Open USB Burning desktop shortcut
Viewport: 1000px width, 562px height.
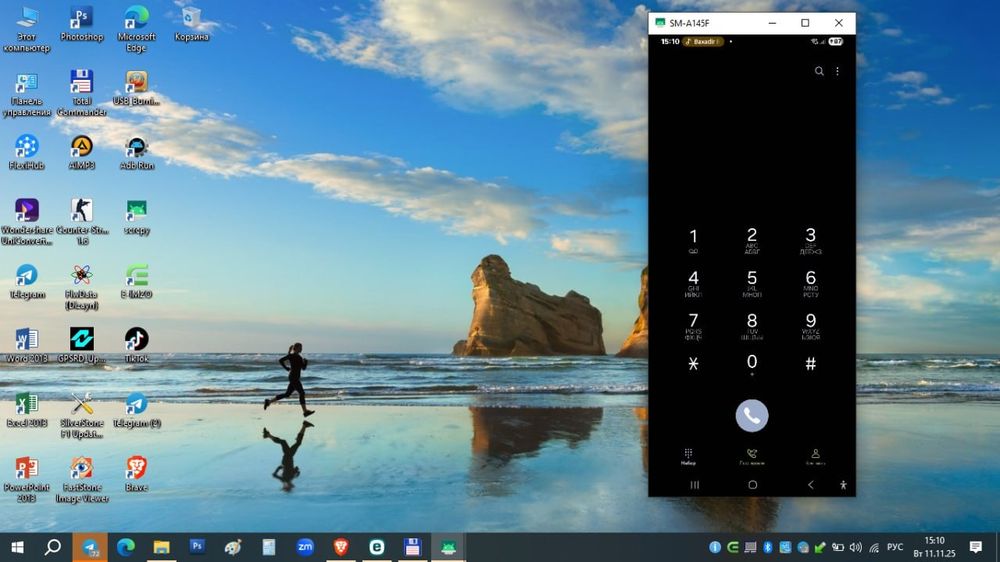tap(136, 88)
